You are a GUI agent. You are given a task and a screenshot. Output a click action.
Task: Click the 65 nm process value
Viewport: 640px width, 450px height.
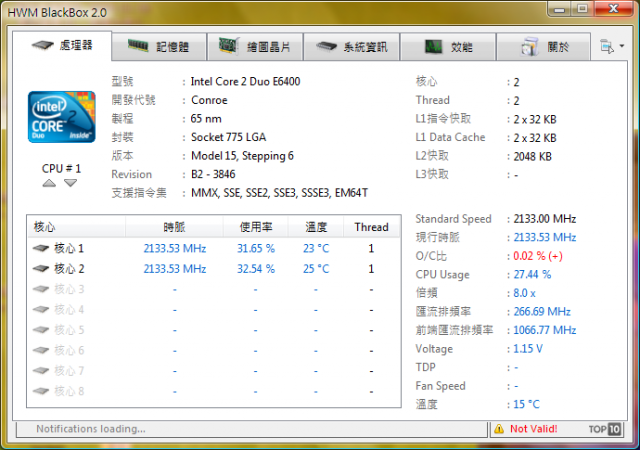[206, 119]
